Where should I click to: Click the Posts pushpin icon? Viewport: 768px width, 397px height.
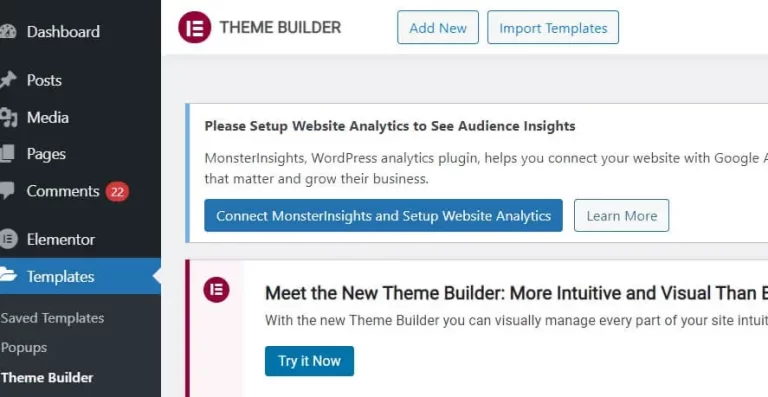click(x=8, y=80)
